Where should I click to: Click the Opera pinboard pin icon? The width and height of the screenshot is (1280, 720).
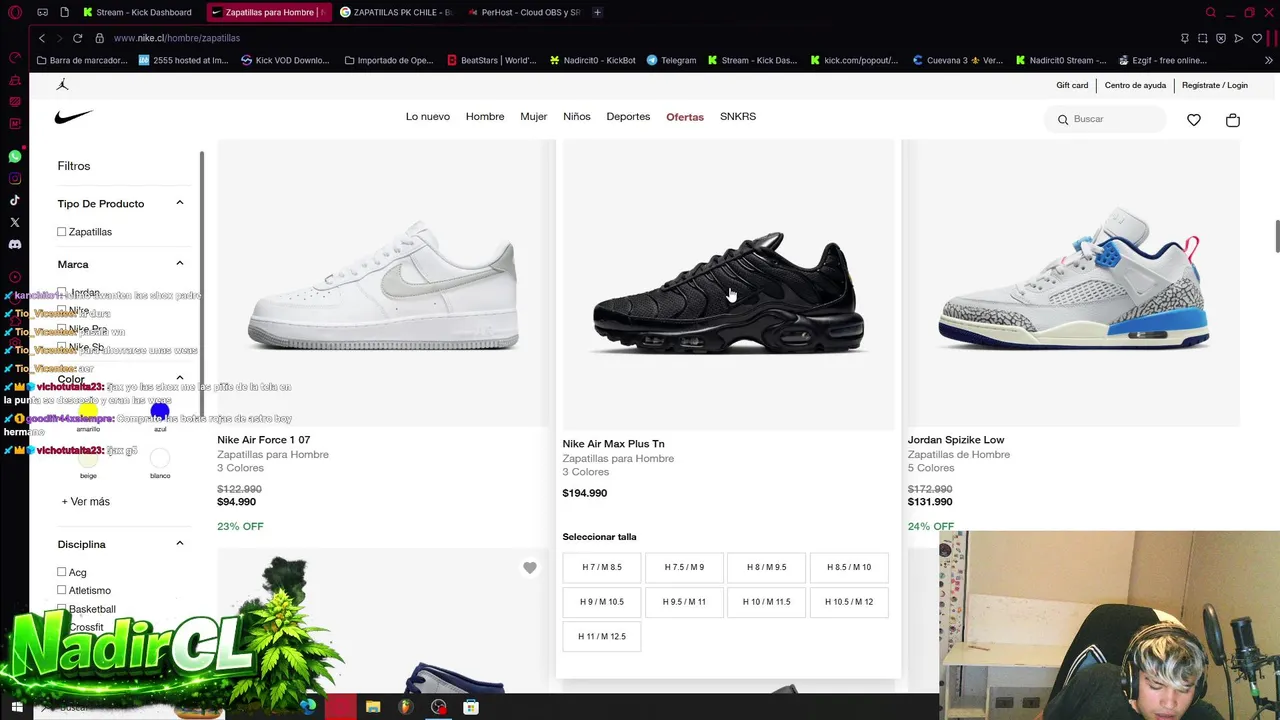pos(1185,38)
